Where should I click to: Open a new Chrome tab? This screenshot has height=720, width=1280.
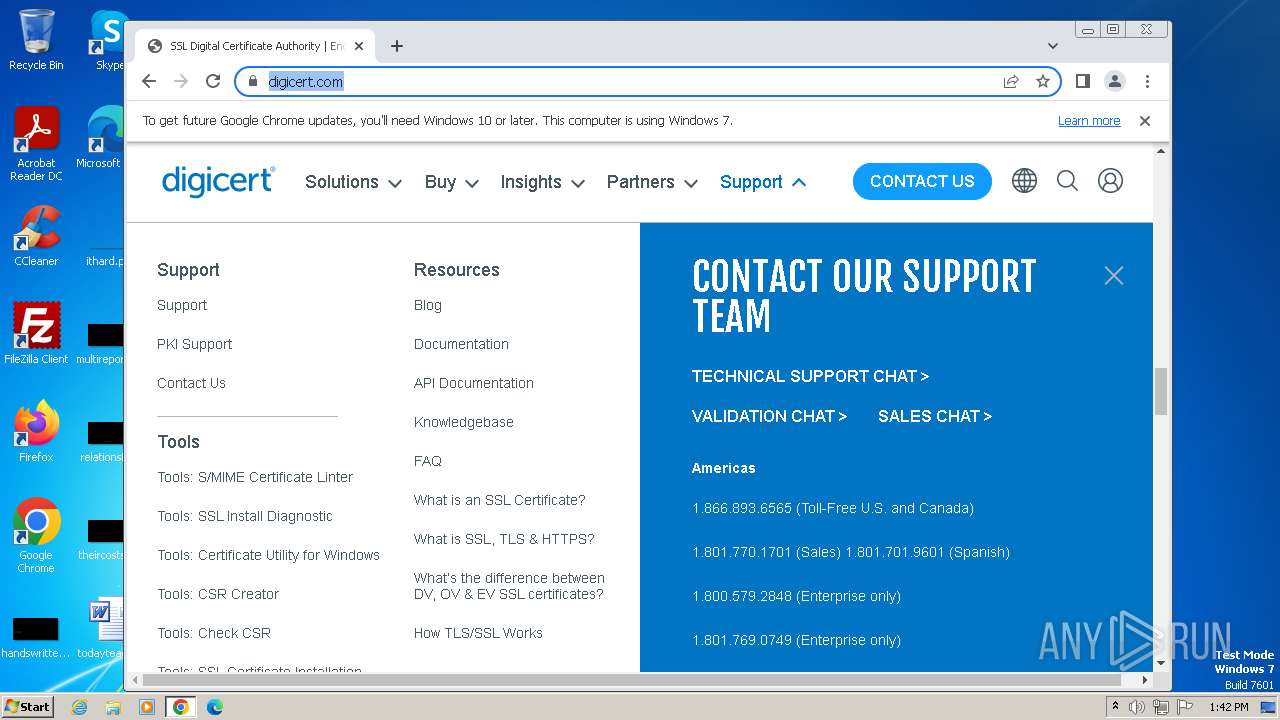coord(397,46)
